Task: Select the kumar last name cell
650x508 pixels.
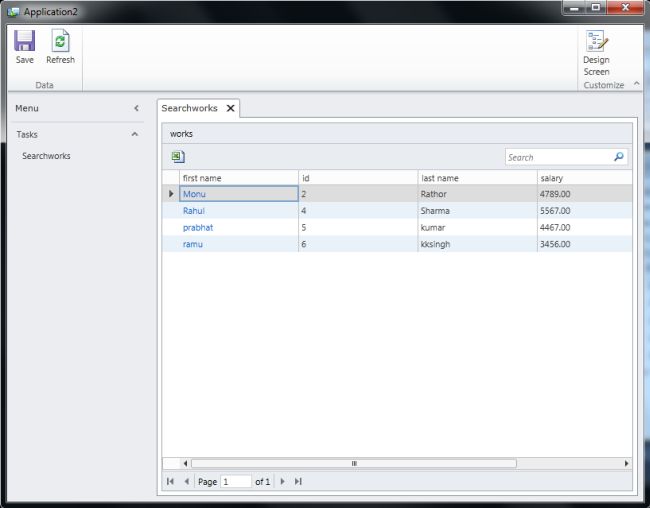Action: (478, 227)
